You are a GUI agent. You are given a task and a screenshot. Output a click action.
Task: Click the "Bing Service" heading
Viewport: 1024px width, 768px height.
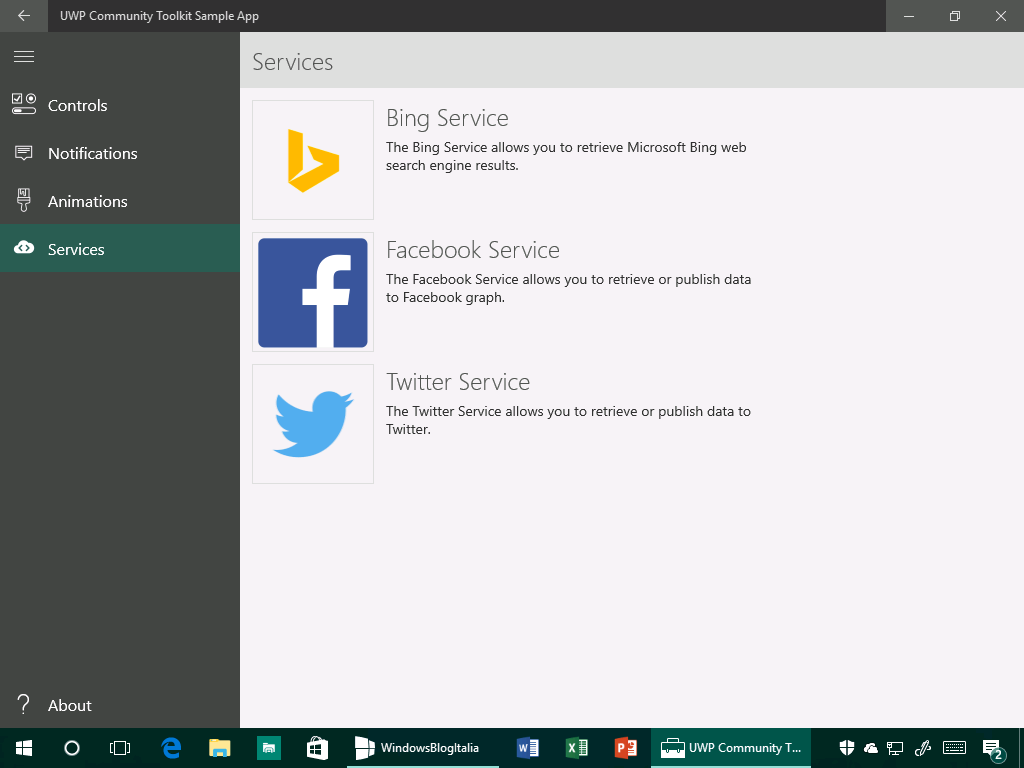[447, 118]
